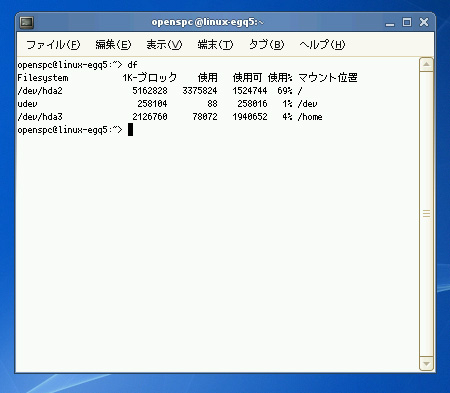450x393 pixels.
Task: Click the scrollbar up arrow
Action: (x=426, y=64)
